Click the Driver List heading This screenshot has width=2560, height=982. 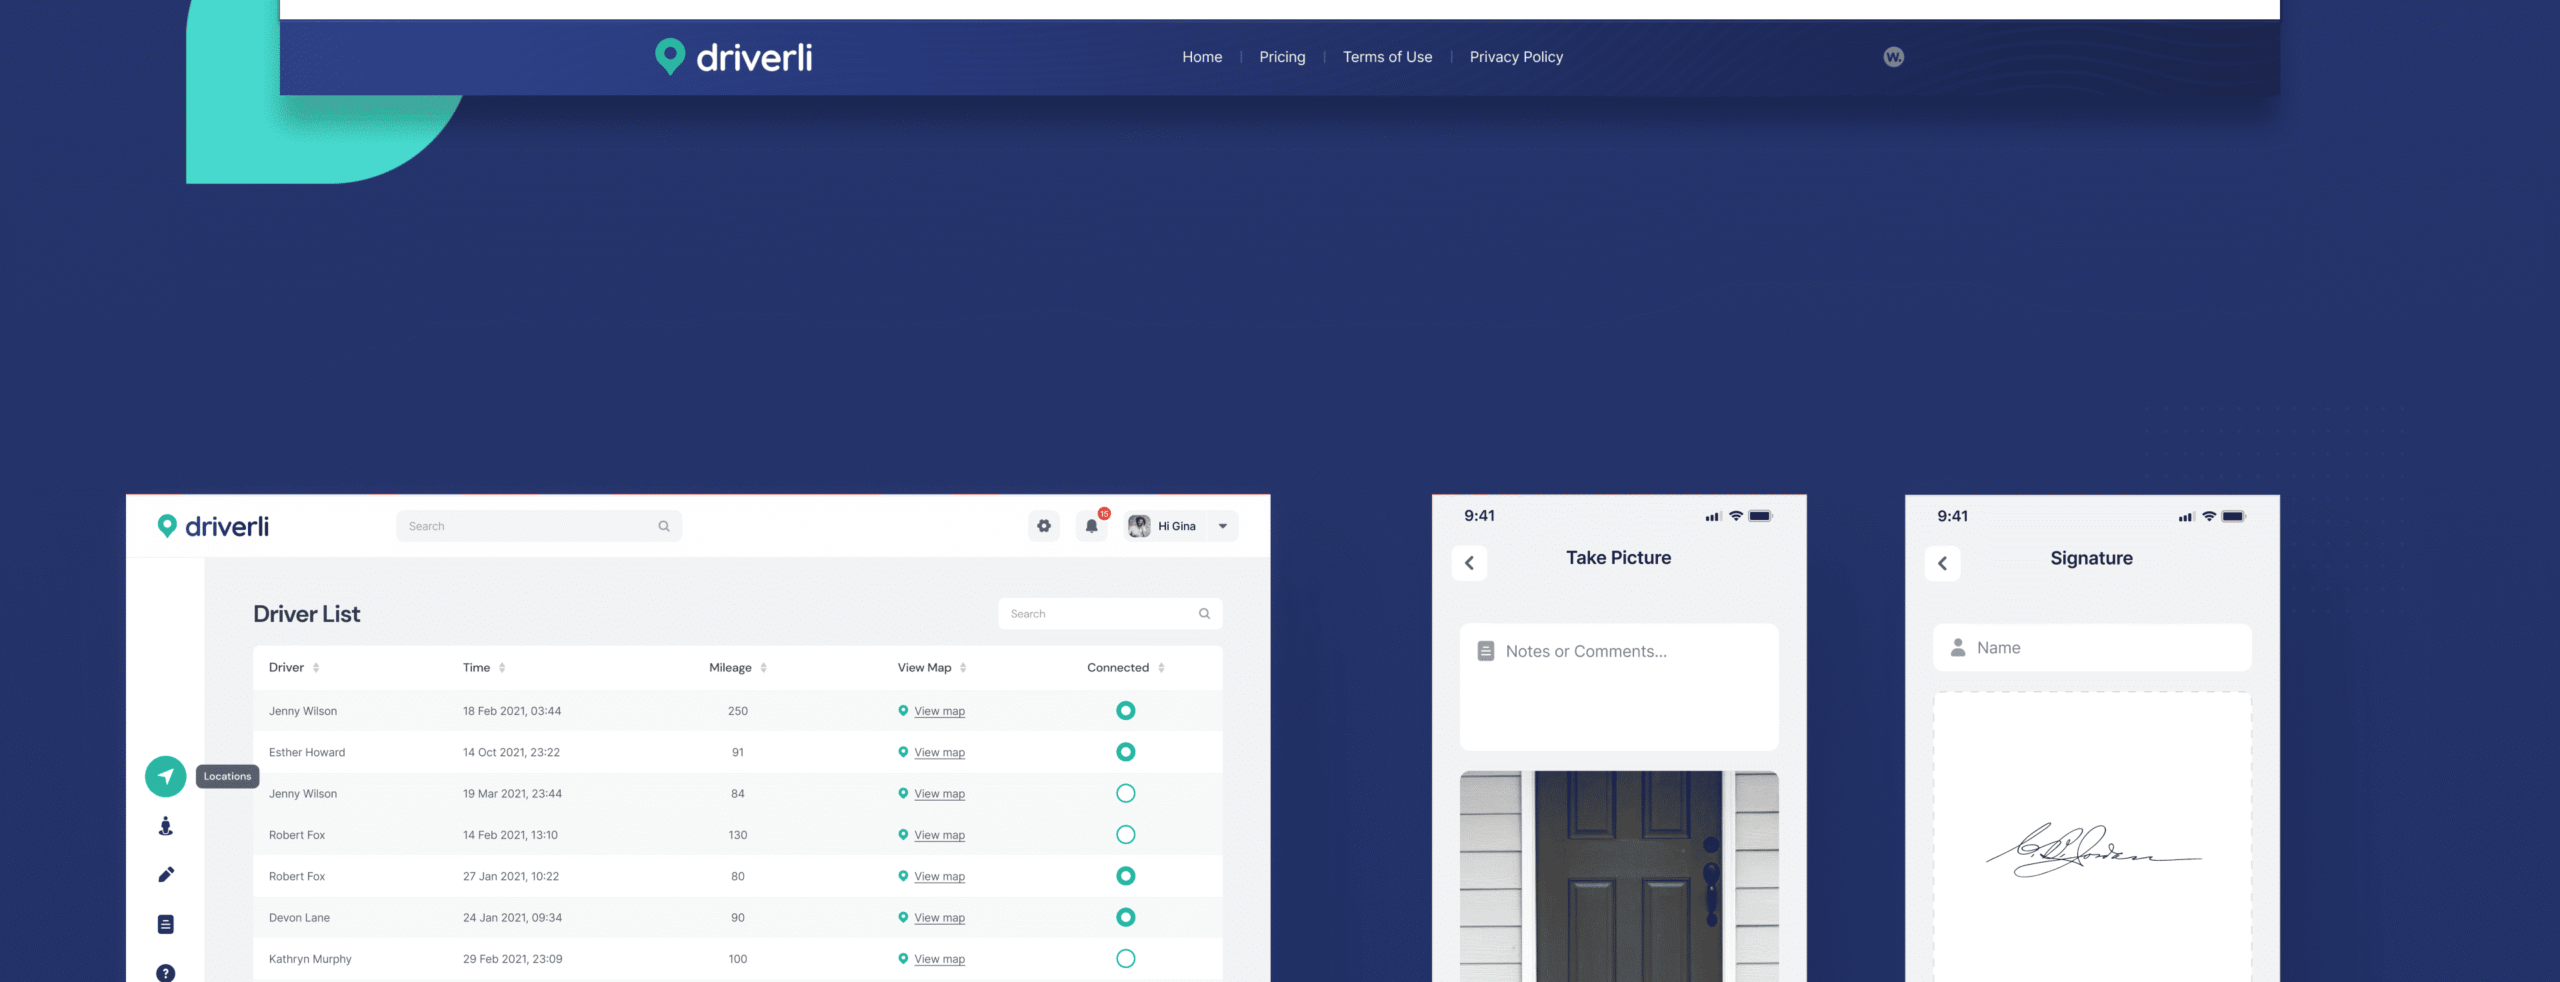tap(306, 614)
